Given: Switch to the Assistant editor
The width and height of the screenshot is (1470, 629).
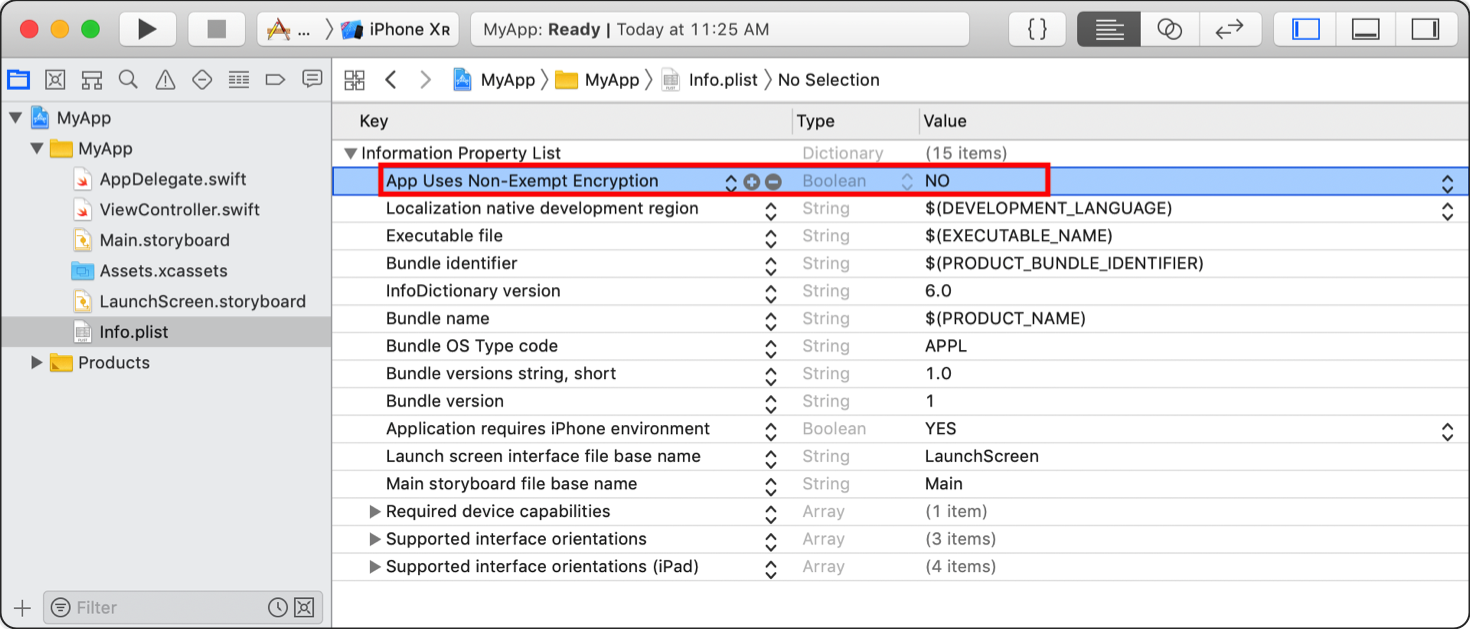Looking at the screenshot, I should click(1169, 29).
